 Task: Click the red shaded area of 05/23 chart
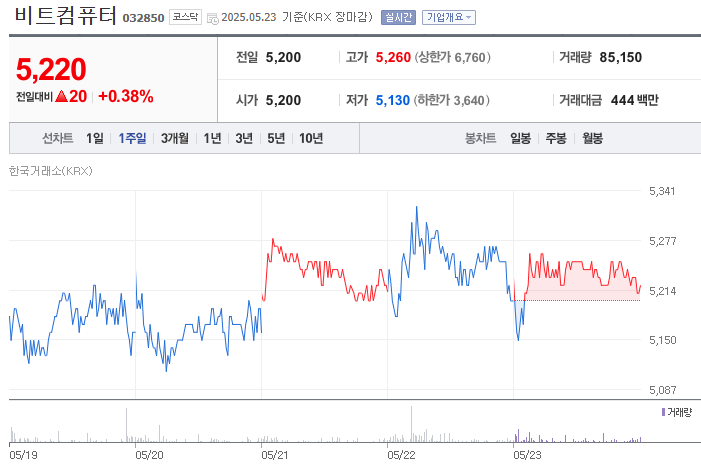(581, 288)
